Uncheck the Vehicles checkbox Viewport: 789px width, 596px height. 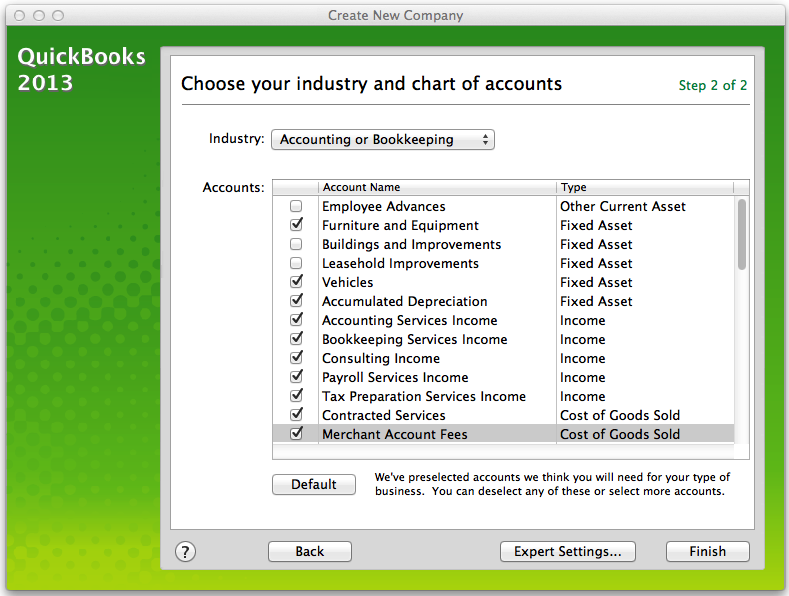pos(296,281)
